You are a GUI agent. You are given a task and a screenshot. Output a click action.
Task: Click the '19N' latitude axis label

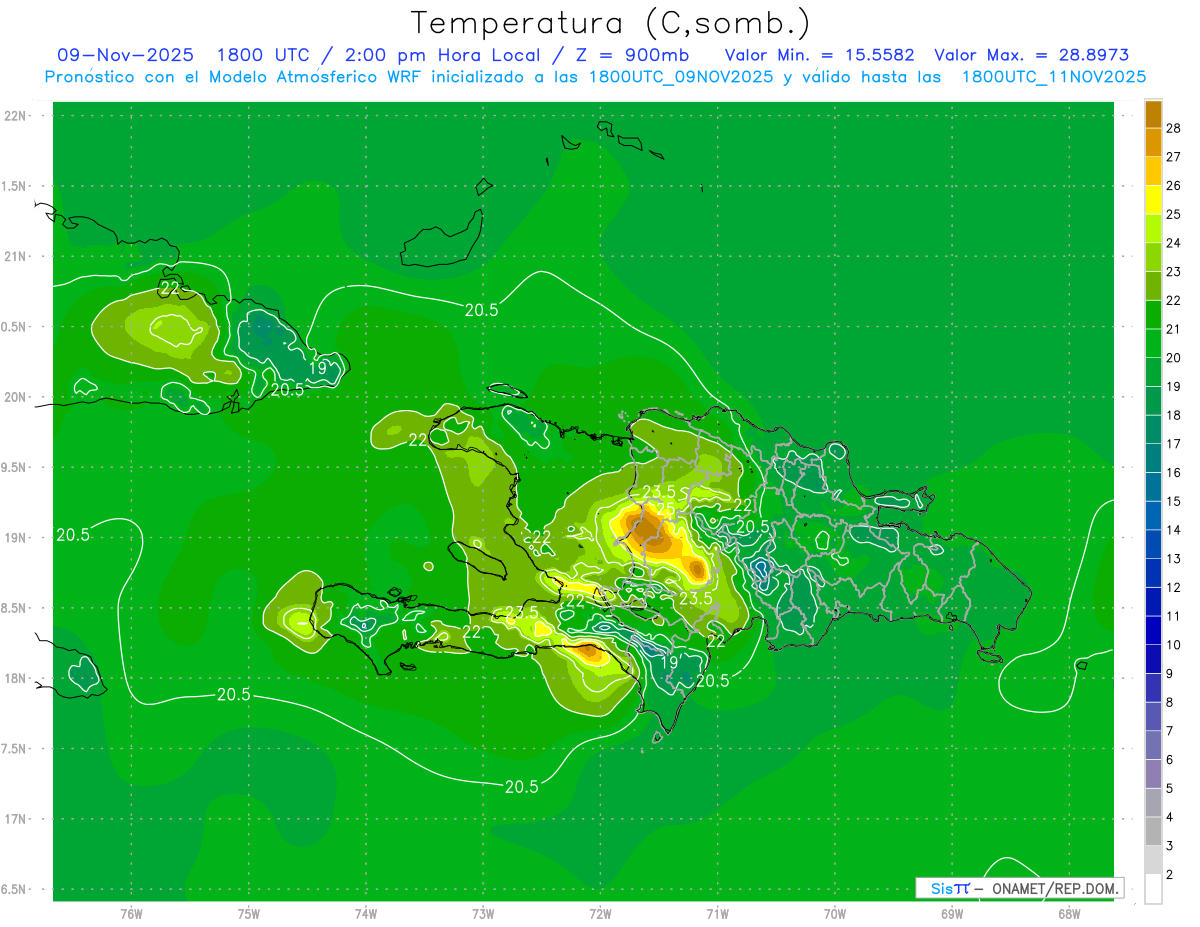(15, 538)
